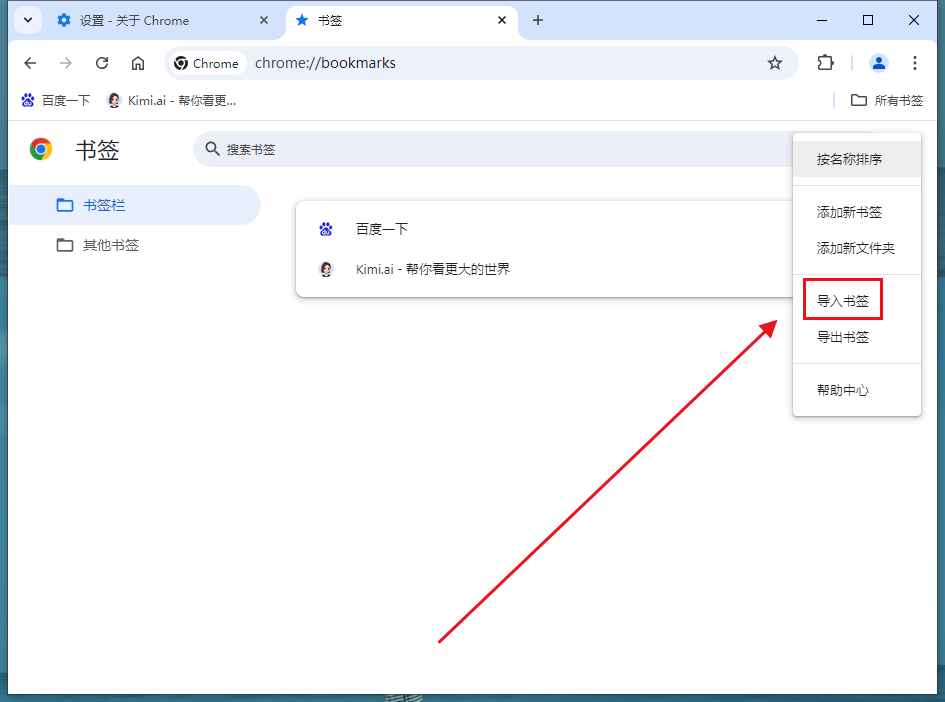
Task: Go forward with the forward arrow
Action: 66,63
